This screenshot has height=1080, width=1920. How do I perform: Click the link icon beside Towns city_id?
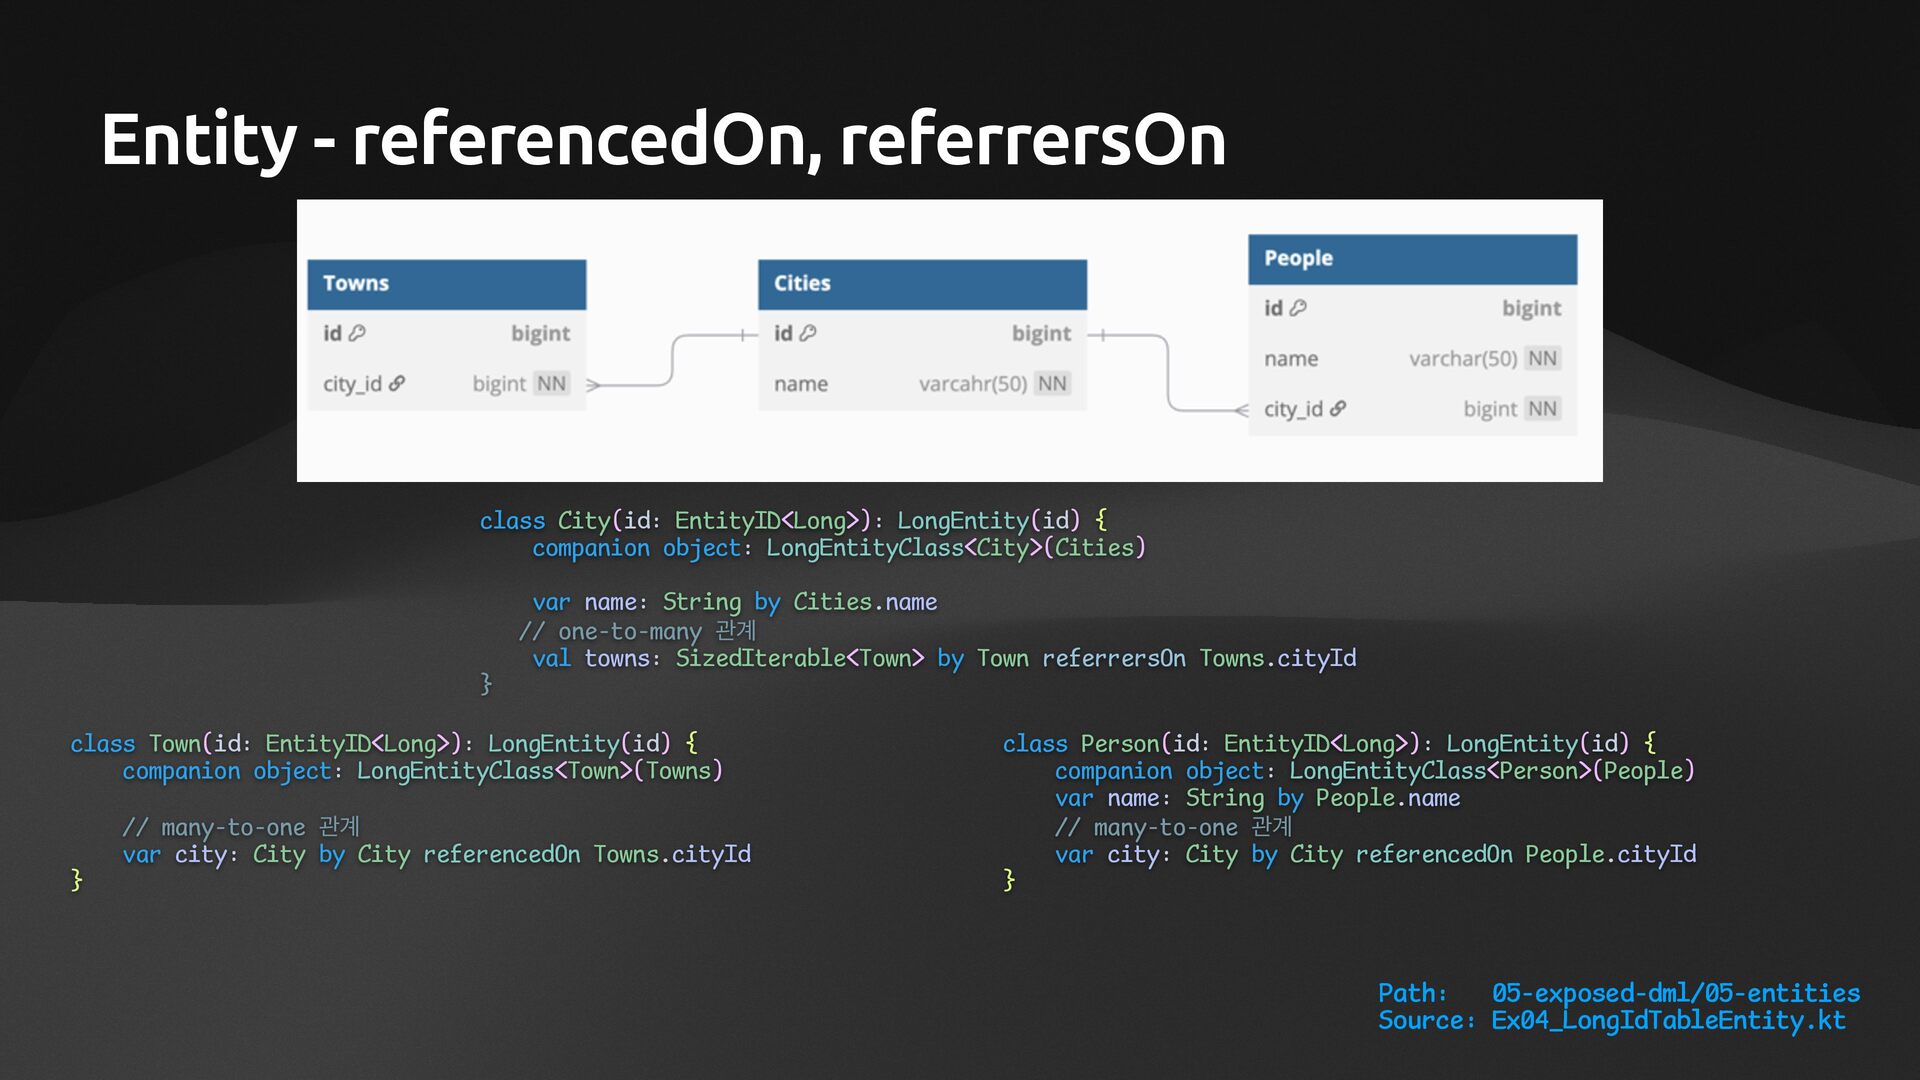397,383
